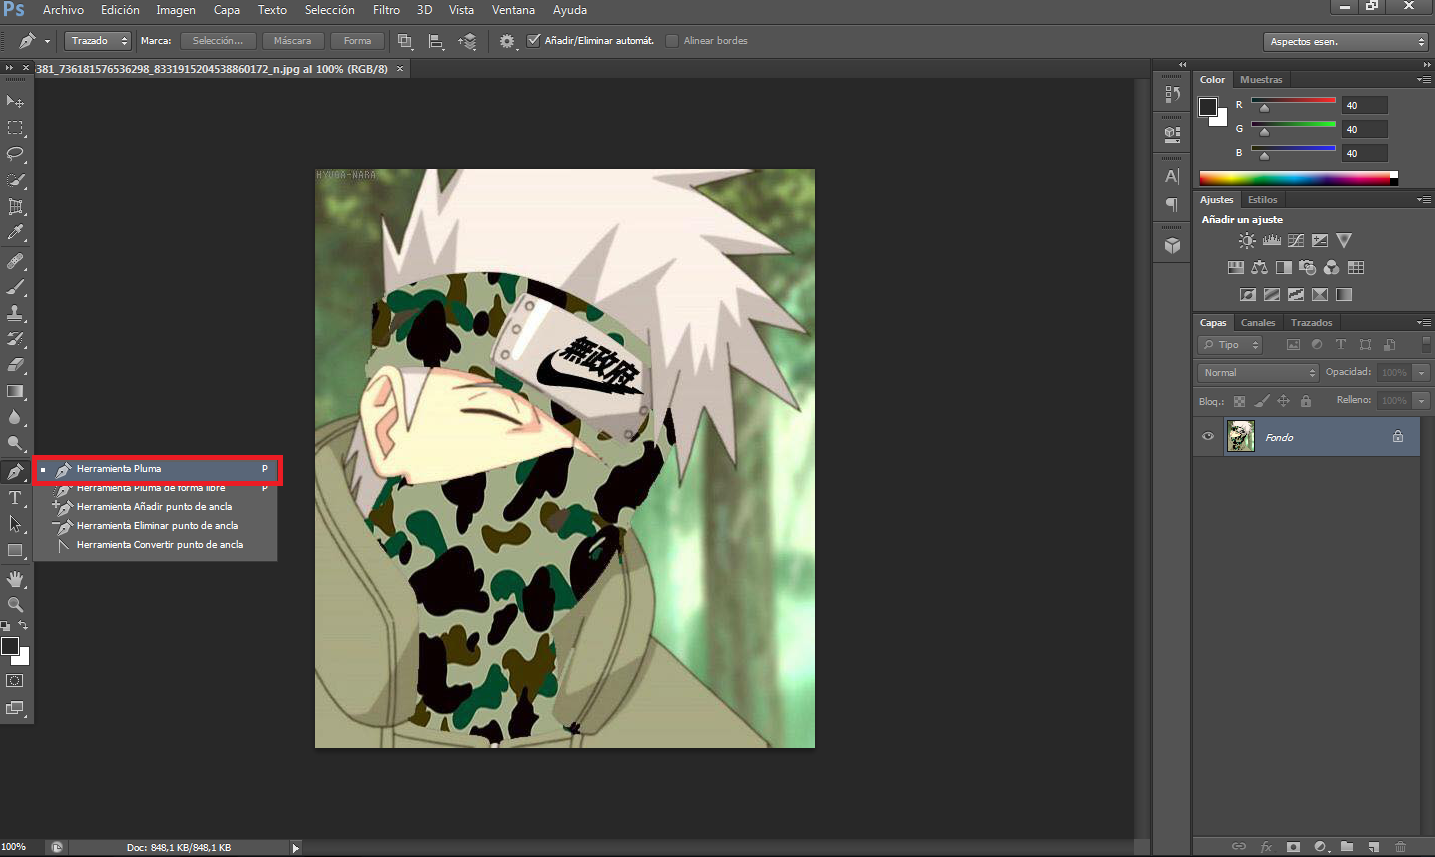Switch to the Trazados tab
Screen dimensions: 1435x857
(1311, 323)
